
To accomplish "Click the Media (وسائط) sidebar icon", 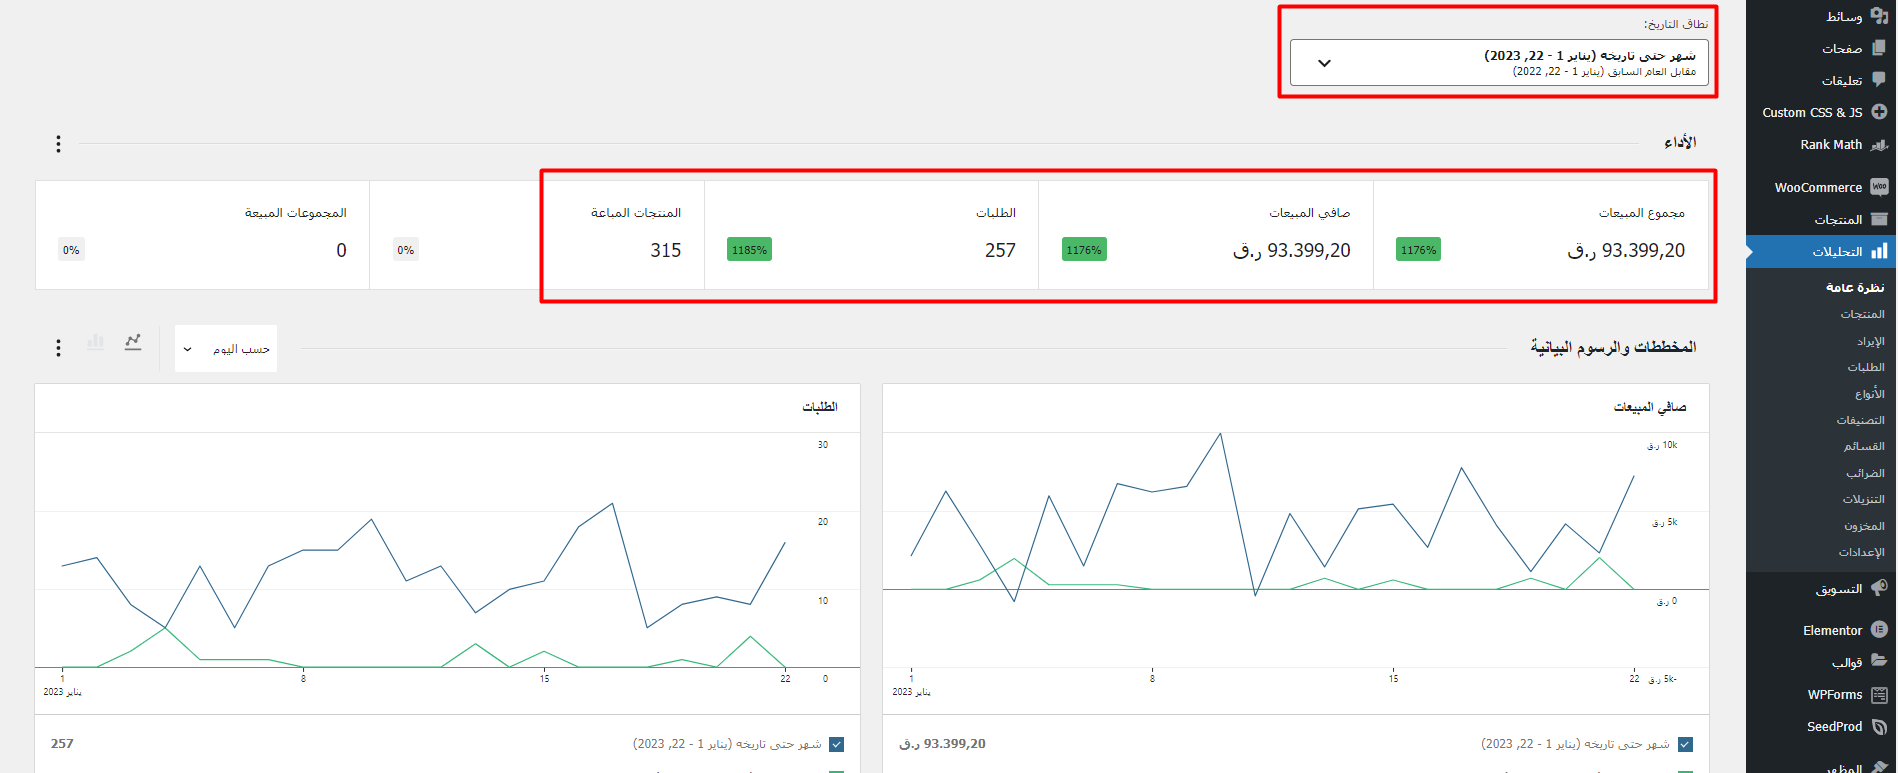I will [x=1879, y=16].
